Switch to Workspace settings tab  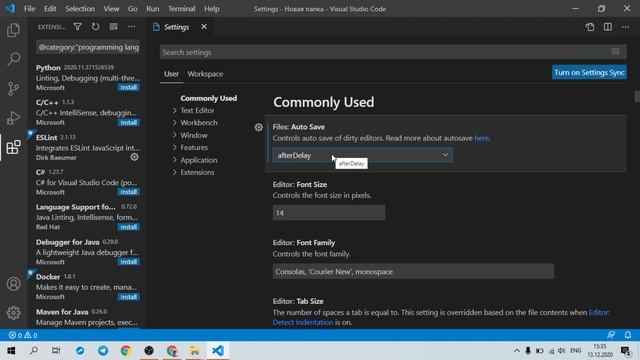click(205, 74)
